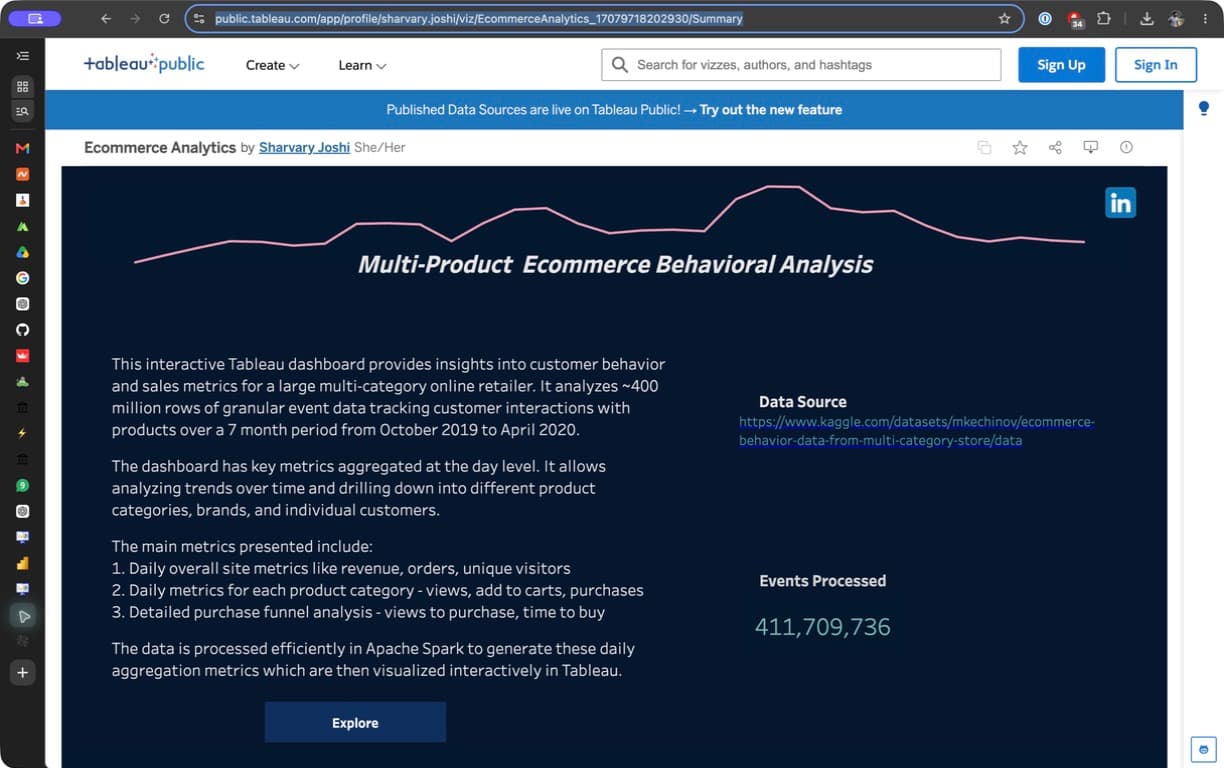Open the browser extensions puzzle icon
The height and width of the screenshot is (768, 1224).
pyautogui.click(x=1104, y=18)
